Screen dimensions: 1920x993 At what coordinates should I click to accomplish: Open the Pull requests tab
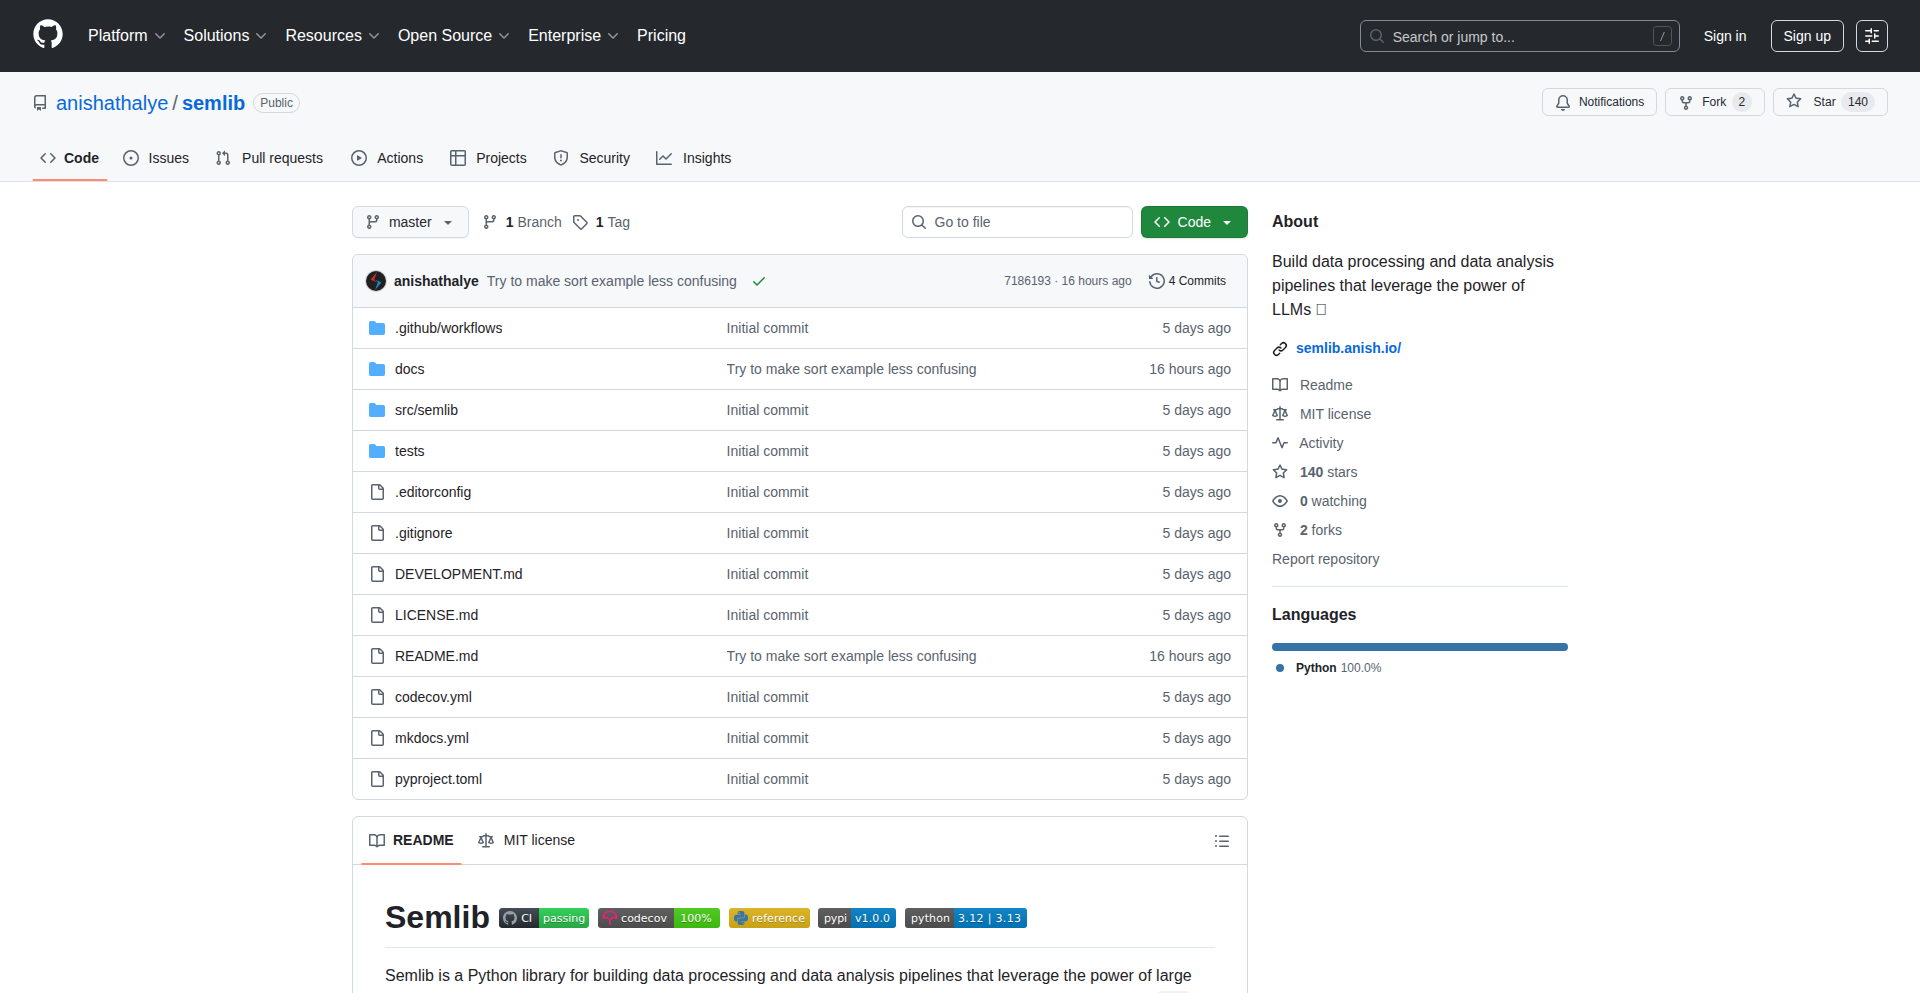click(x=269, y=158)
